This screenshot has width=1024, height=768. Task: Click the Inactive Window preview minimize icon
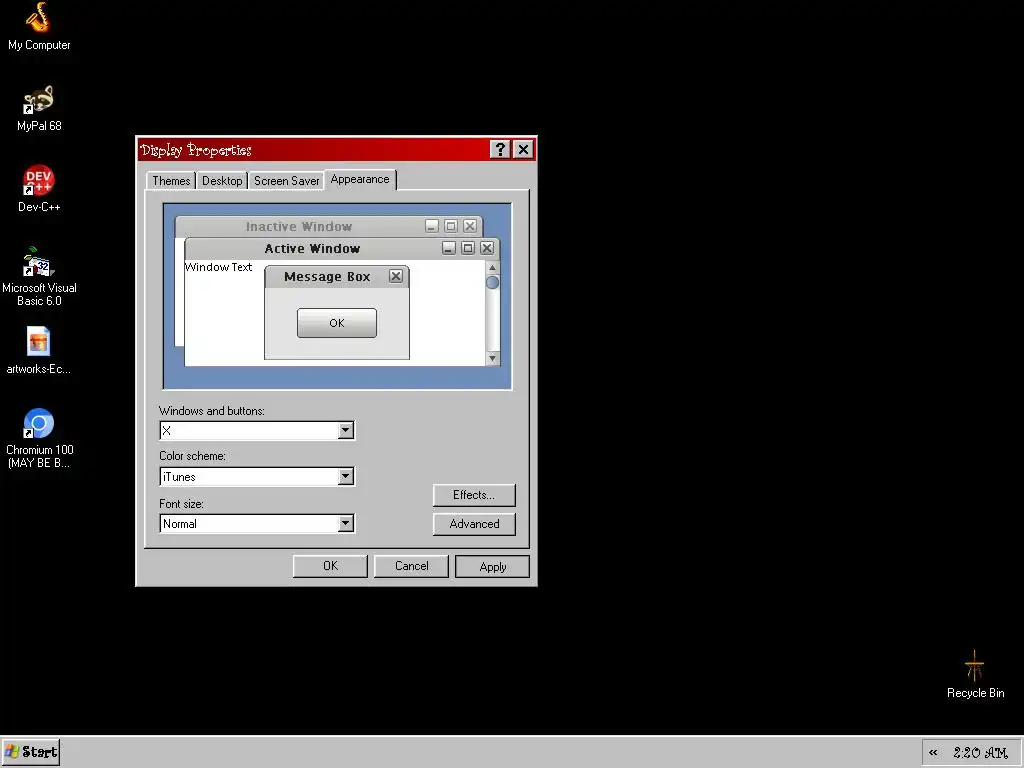tap(432, 226)
